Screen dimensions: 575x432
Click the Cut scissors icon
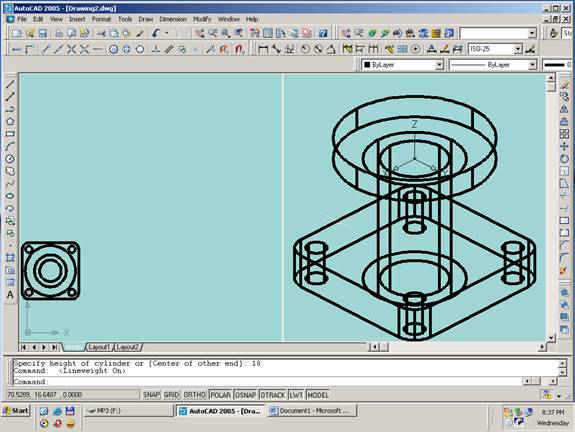[101, 33]
